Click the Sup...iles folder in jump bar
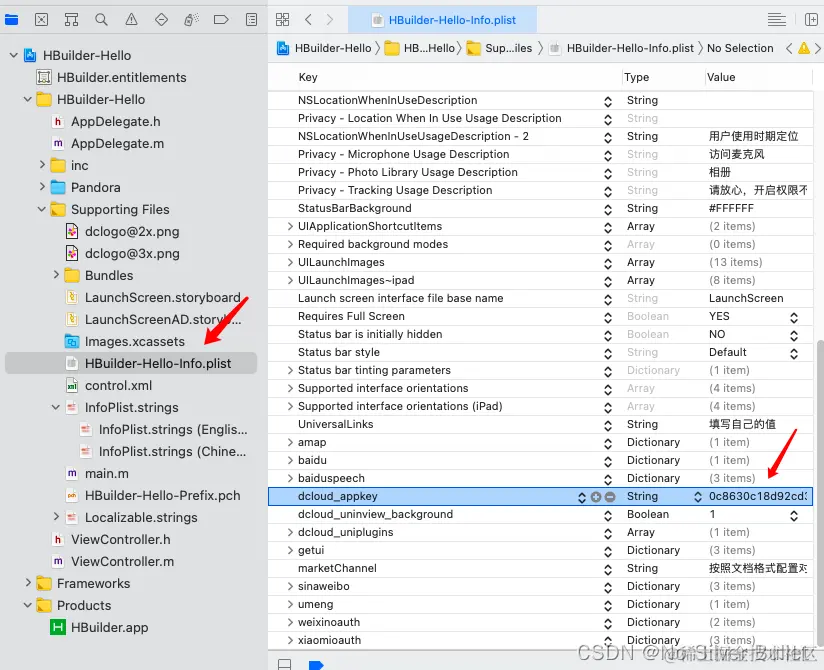This screenshot has height=670, width=824. 499,48
